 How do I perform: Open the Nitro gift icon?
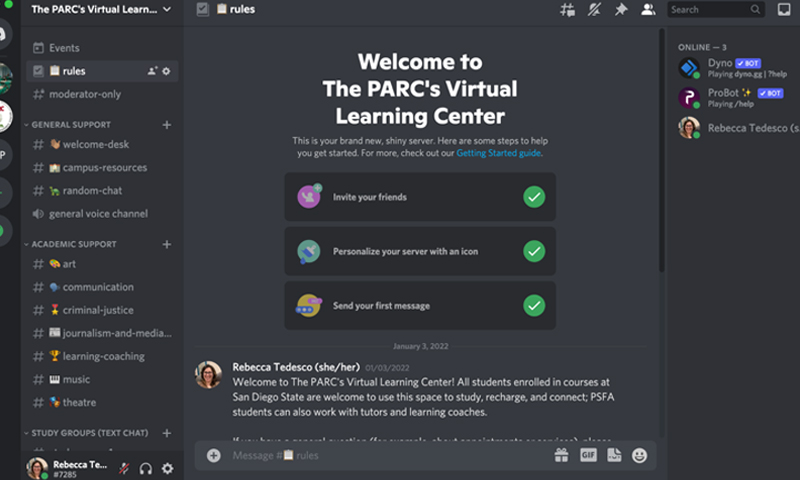coord(561,455)
